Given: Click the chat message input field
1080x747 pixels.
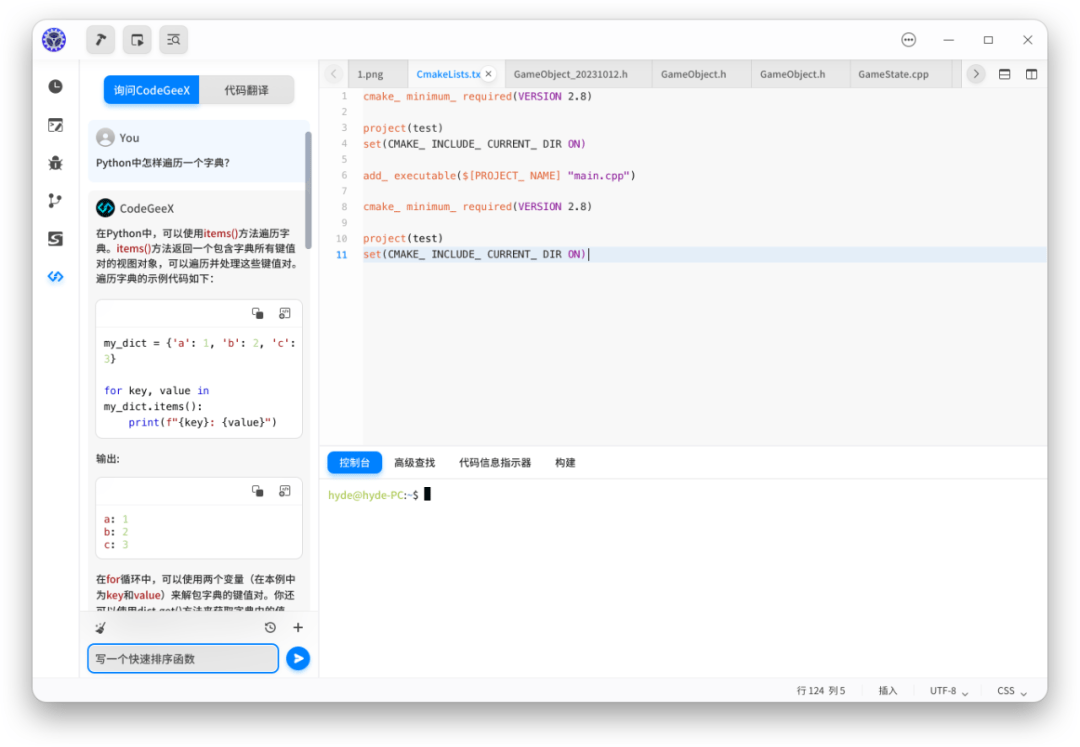Looking at the screenshot, I should 183,658.
